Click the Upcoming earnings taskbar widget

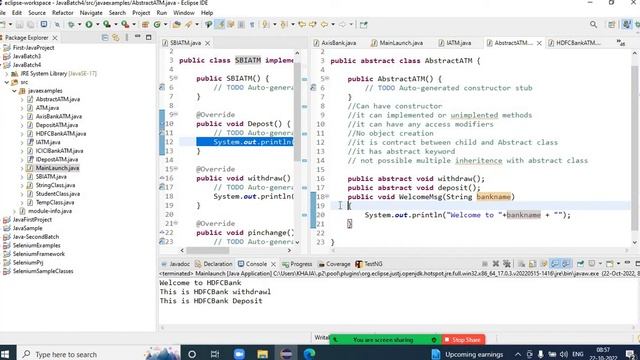pyautogui.click(x=467, y=354)
